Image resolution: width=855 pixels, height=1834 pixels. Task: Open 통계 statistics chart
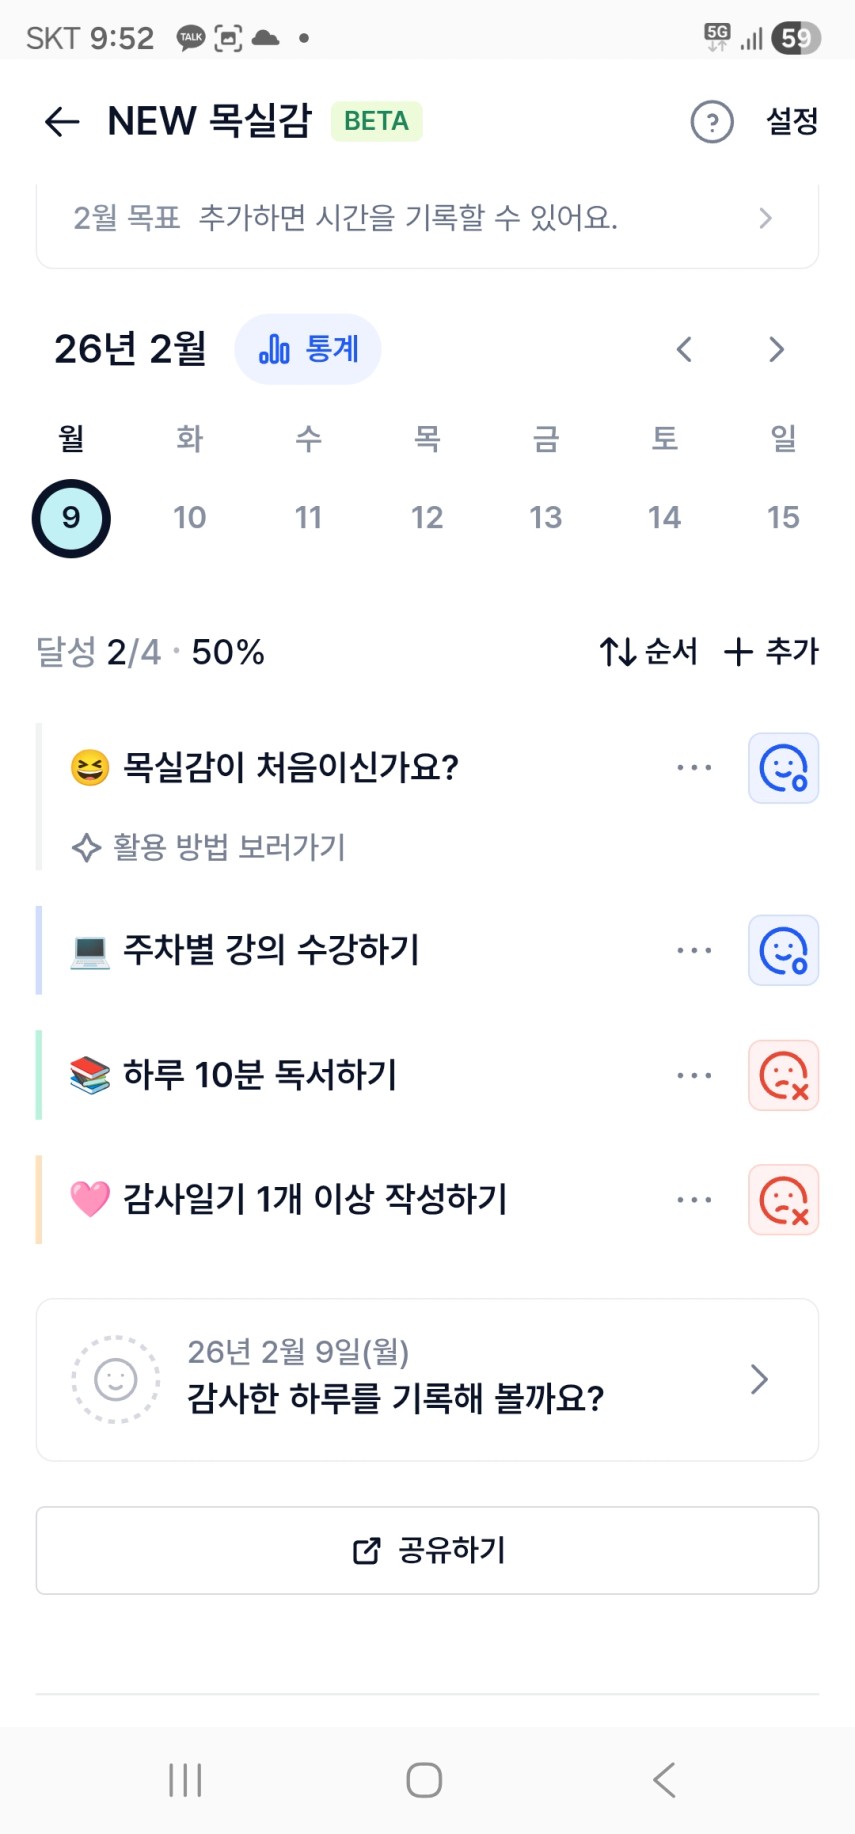click(308, 349)
